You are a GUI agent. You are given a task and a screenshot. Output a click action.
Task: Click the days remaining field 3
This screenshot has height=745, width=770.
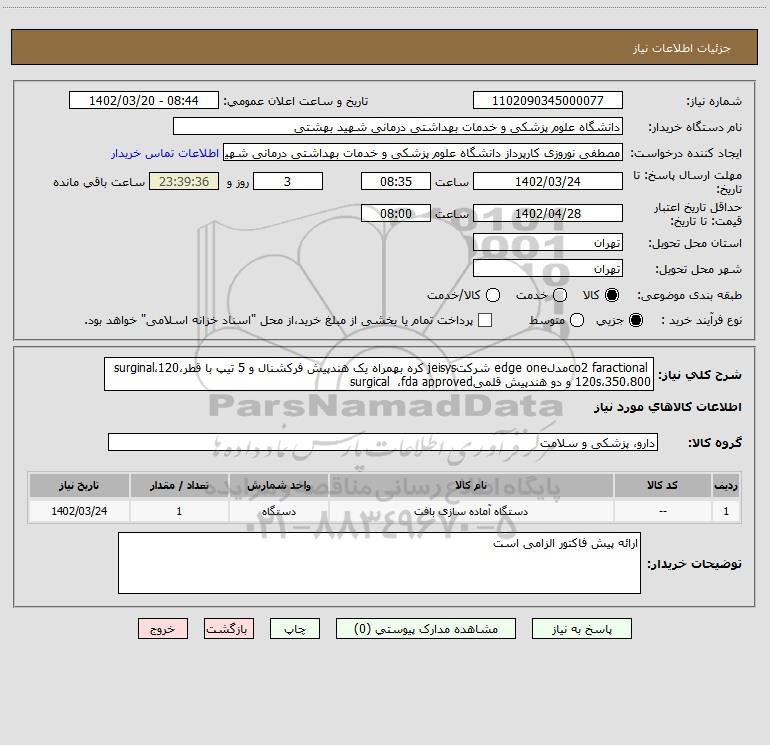(x=288, y=181)
